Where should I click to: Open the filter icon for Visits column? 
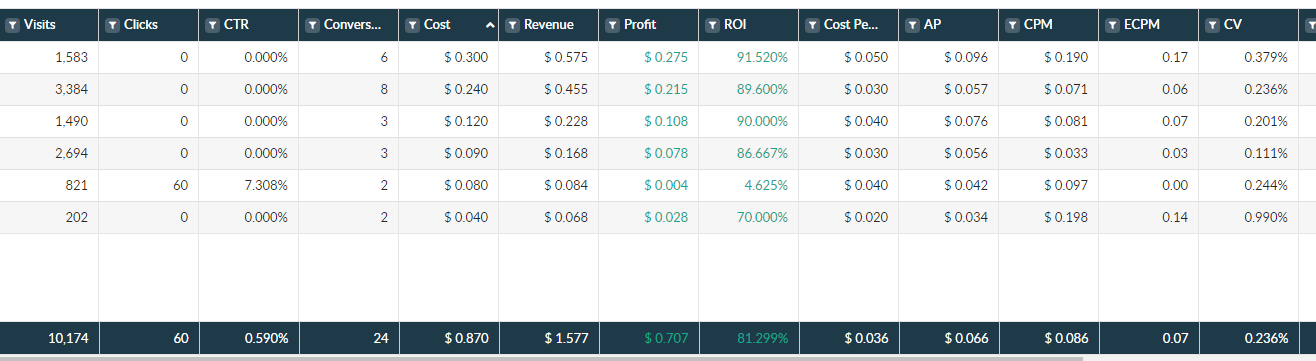pyautogui.click(x=12, y=25)
